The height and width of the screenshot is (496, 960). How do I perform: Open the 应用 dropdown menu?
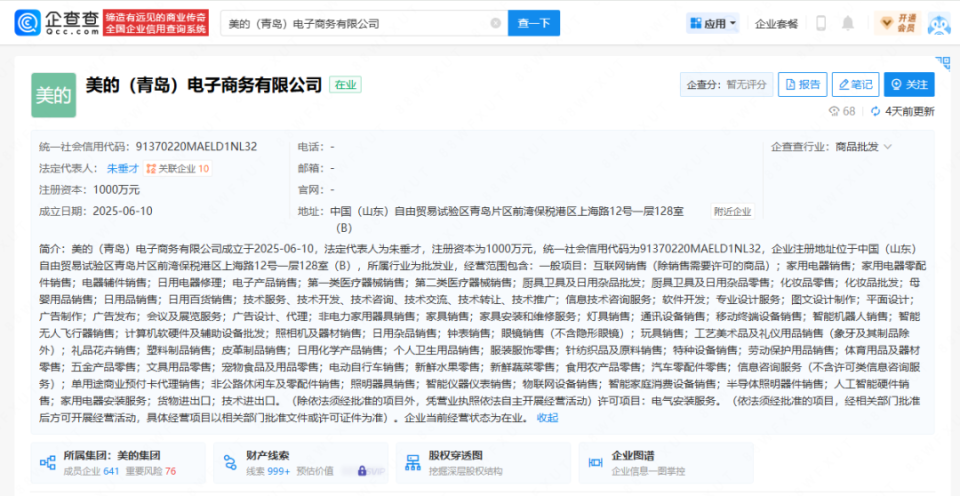pyautogui.click(x=714, y=23)
